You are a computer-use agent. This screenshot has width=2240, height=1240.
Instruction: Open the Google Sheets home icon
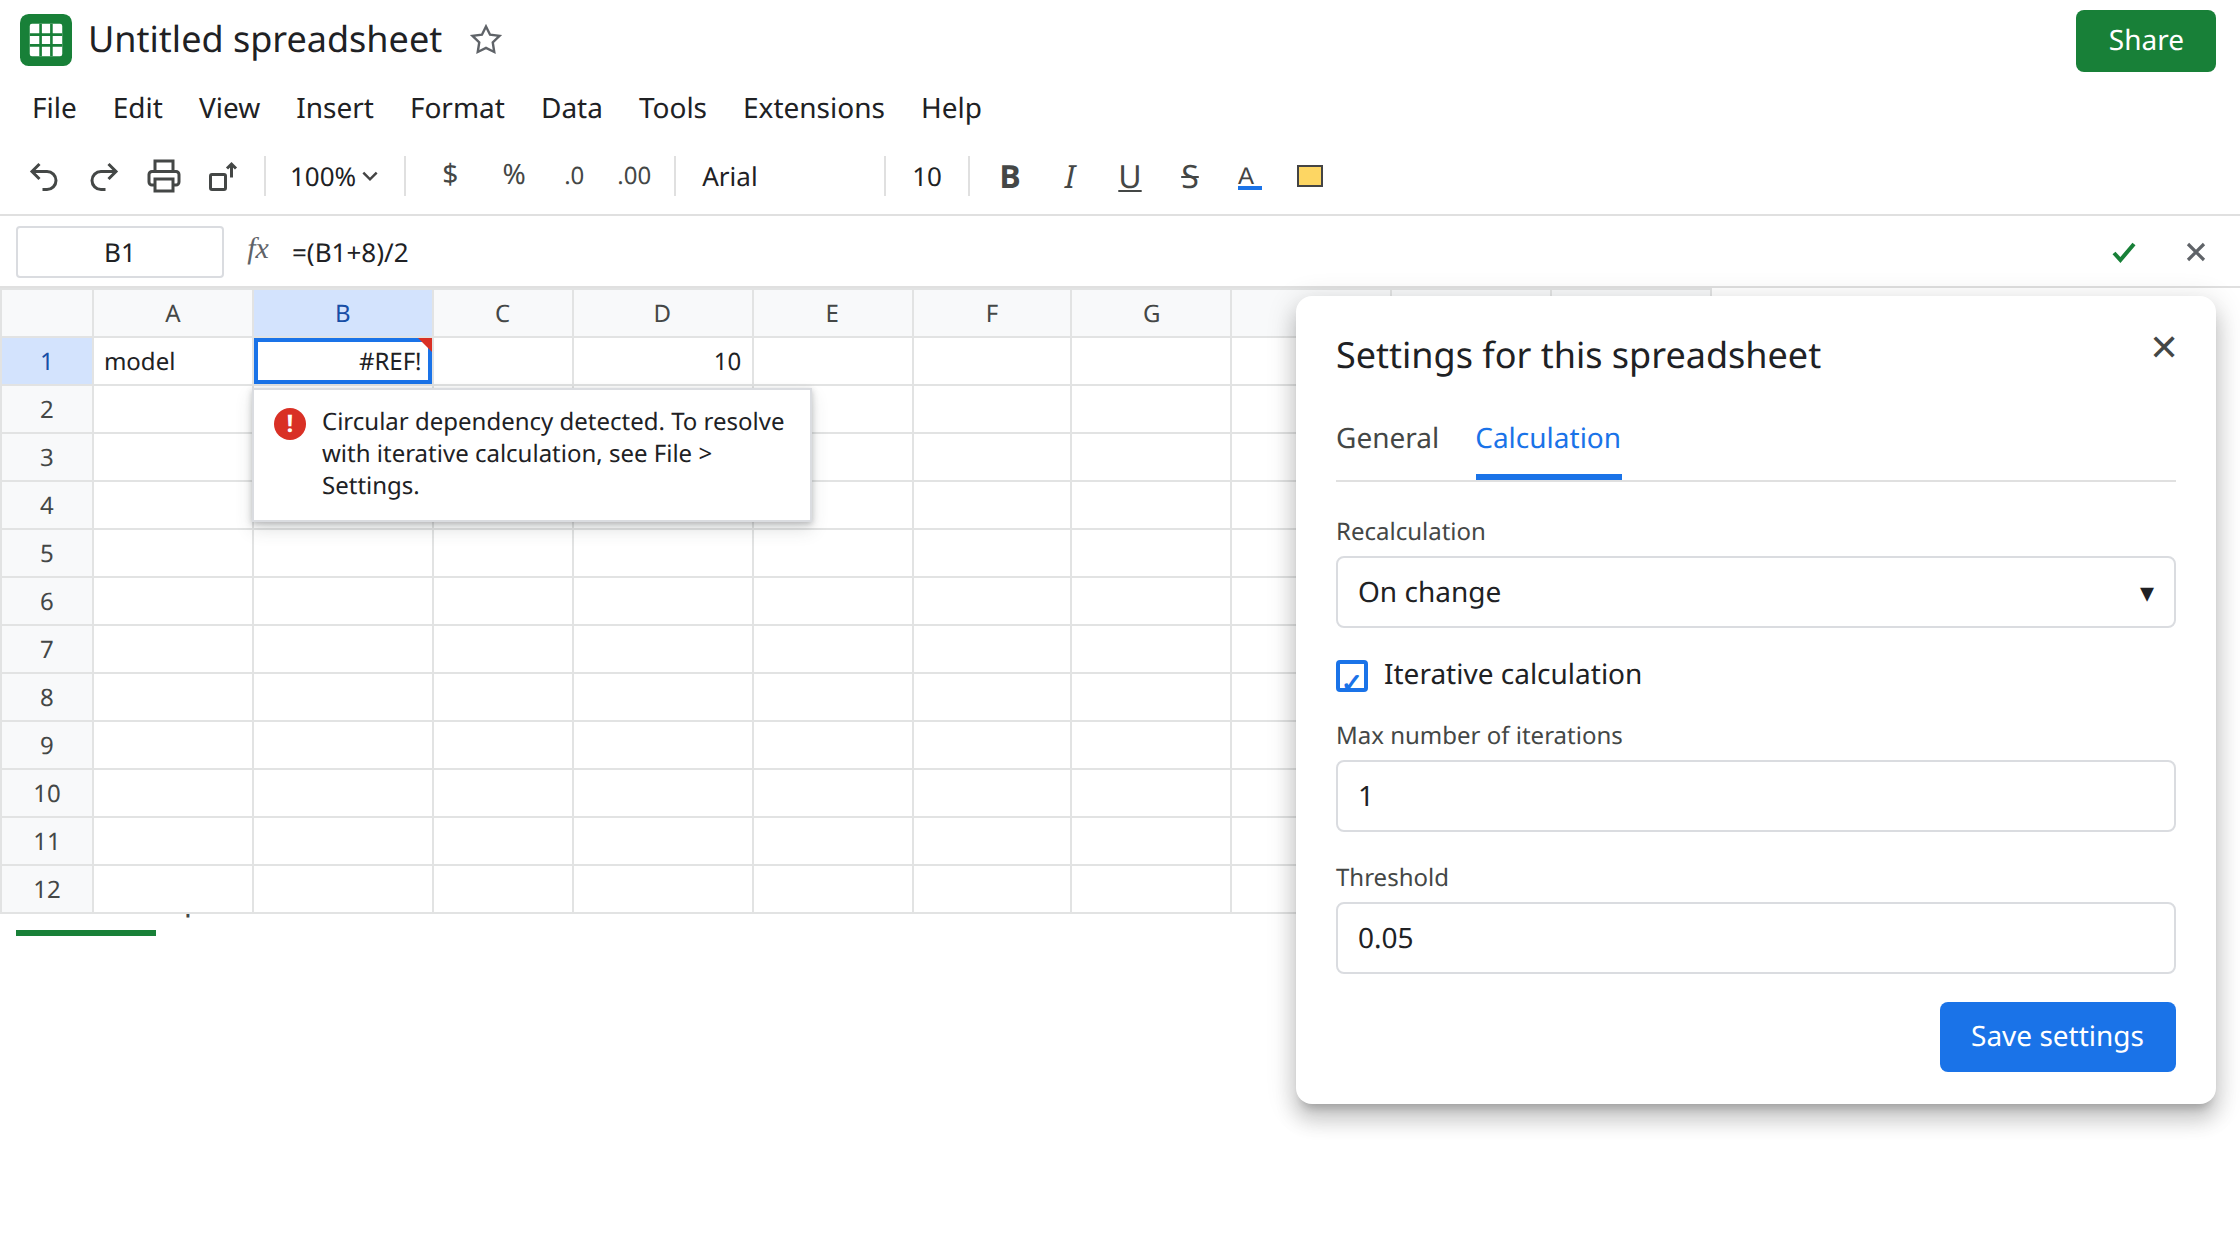pyautogui.click(x=46, y=40)
